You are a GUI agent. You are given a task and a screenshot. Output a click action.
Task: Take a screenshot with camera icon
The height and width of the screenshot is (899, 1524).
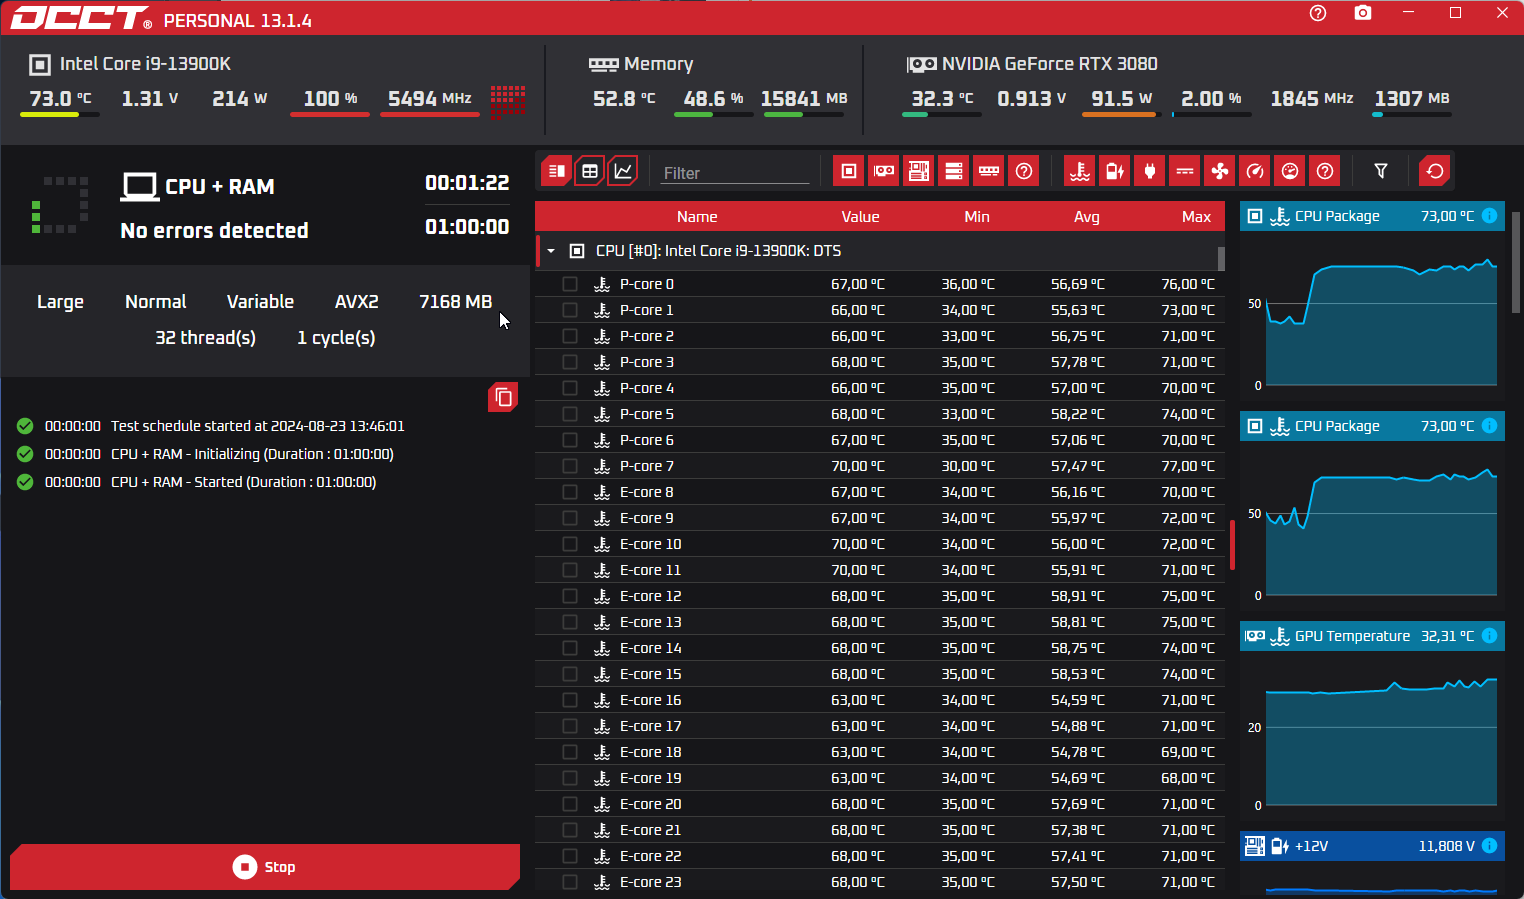(x=1362, y=13)
